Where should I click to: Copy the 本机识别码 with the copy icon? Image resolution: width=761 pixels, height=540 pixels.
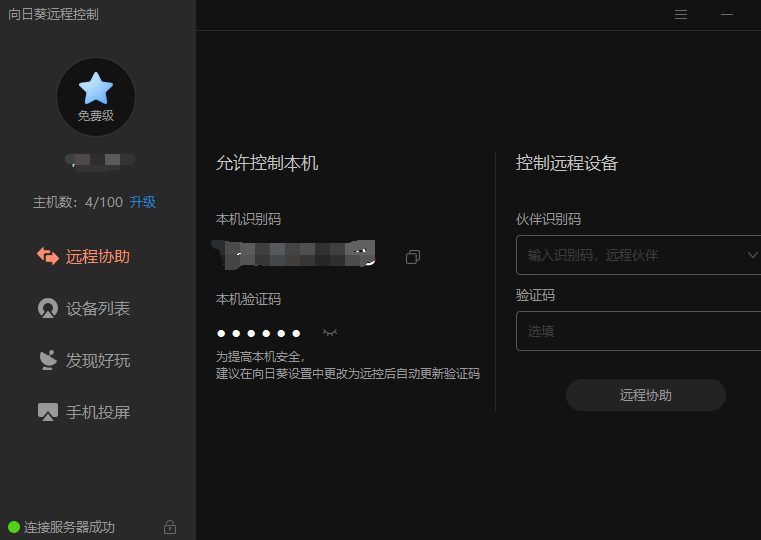(413, 257)
